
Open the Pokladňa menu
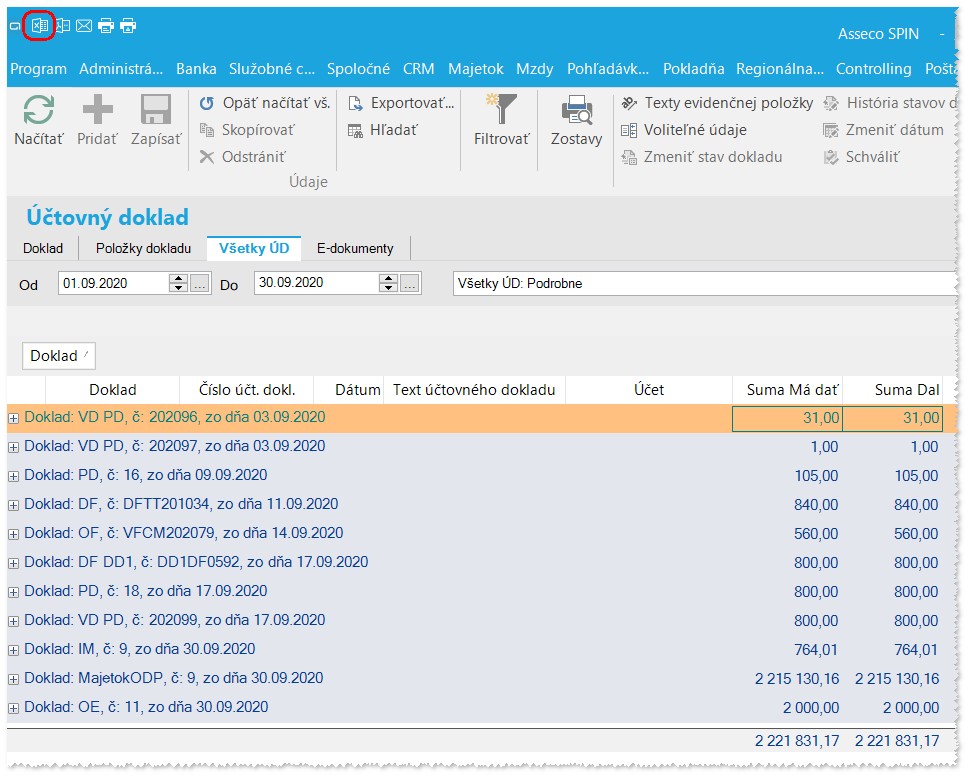[x=693, y=69]
